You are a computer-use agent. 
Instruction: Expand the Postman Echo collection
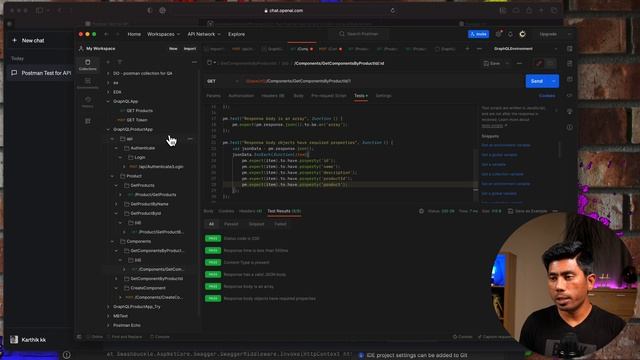pos(108,325)
